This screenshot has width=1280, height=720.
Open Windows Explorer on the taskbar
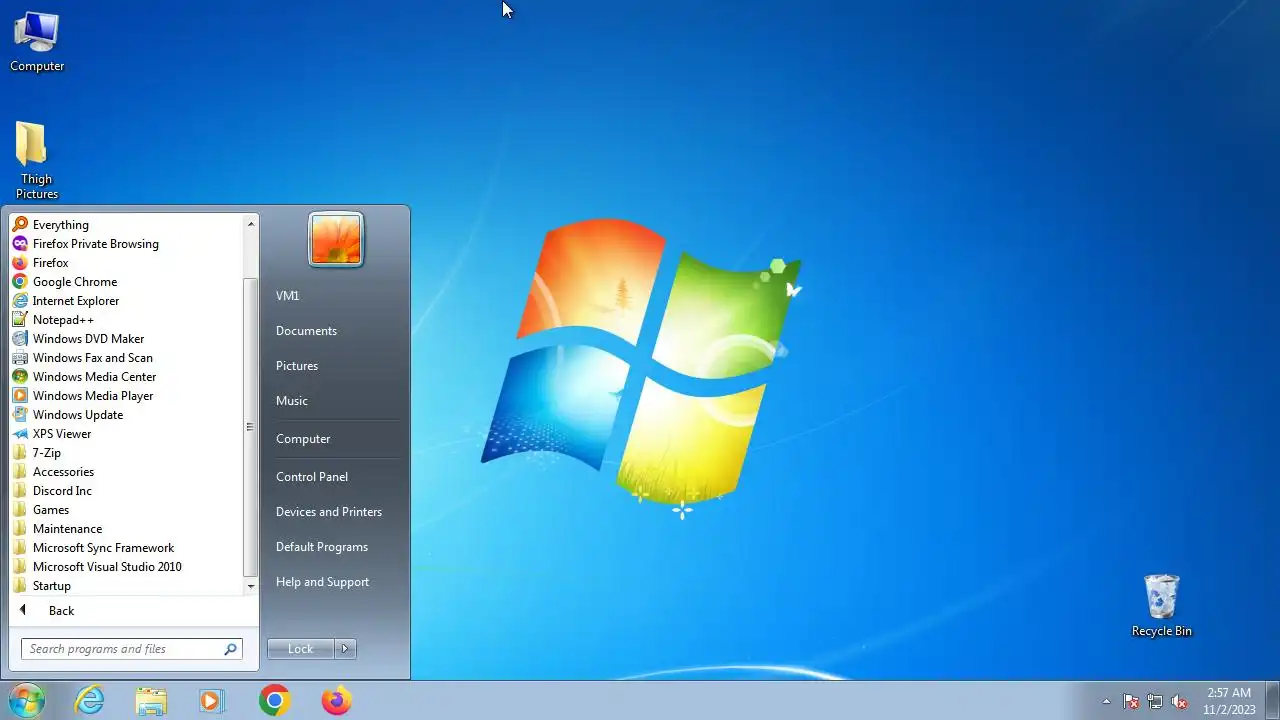151,701
